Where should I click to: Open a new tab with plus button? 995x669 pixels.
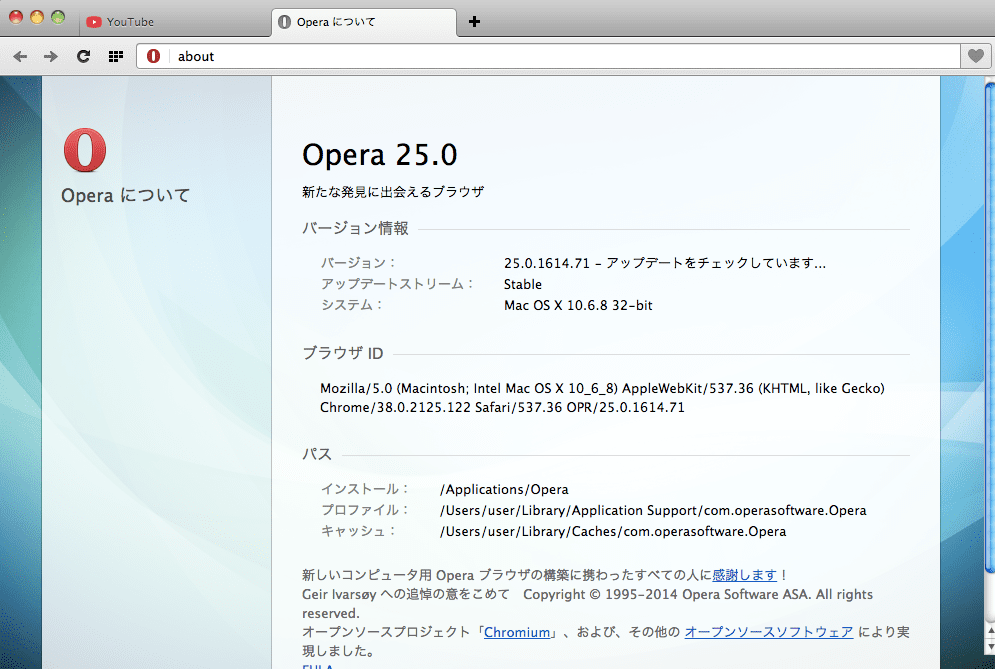pos(474,22)
